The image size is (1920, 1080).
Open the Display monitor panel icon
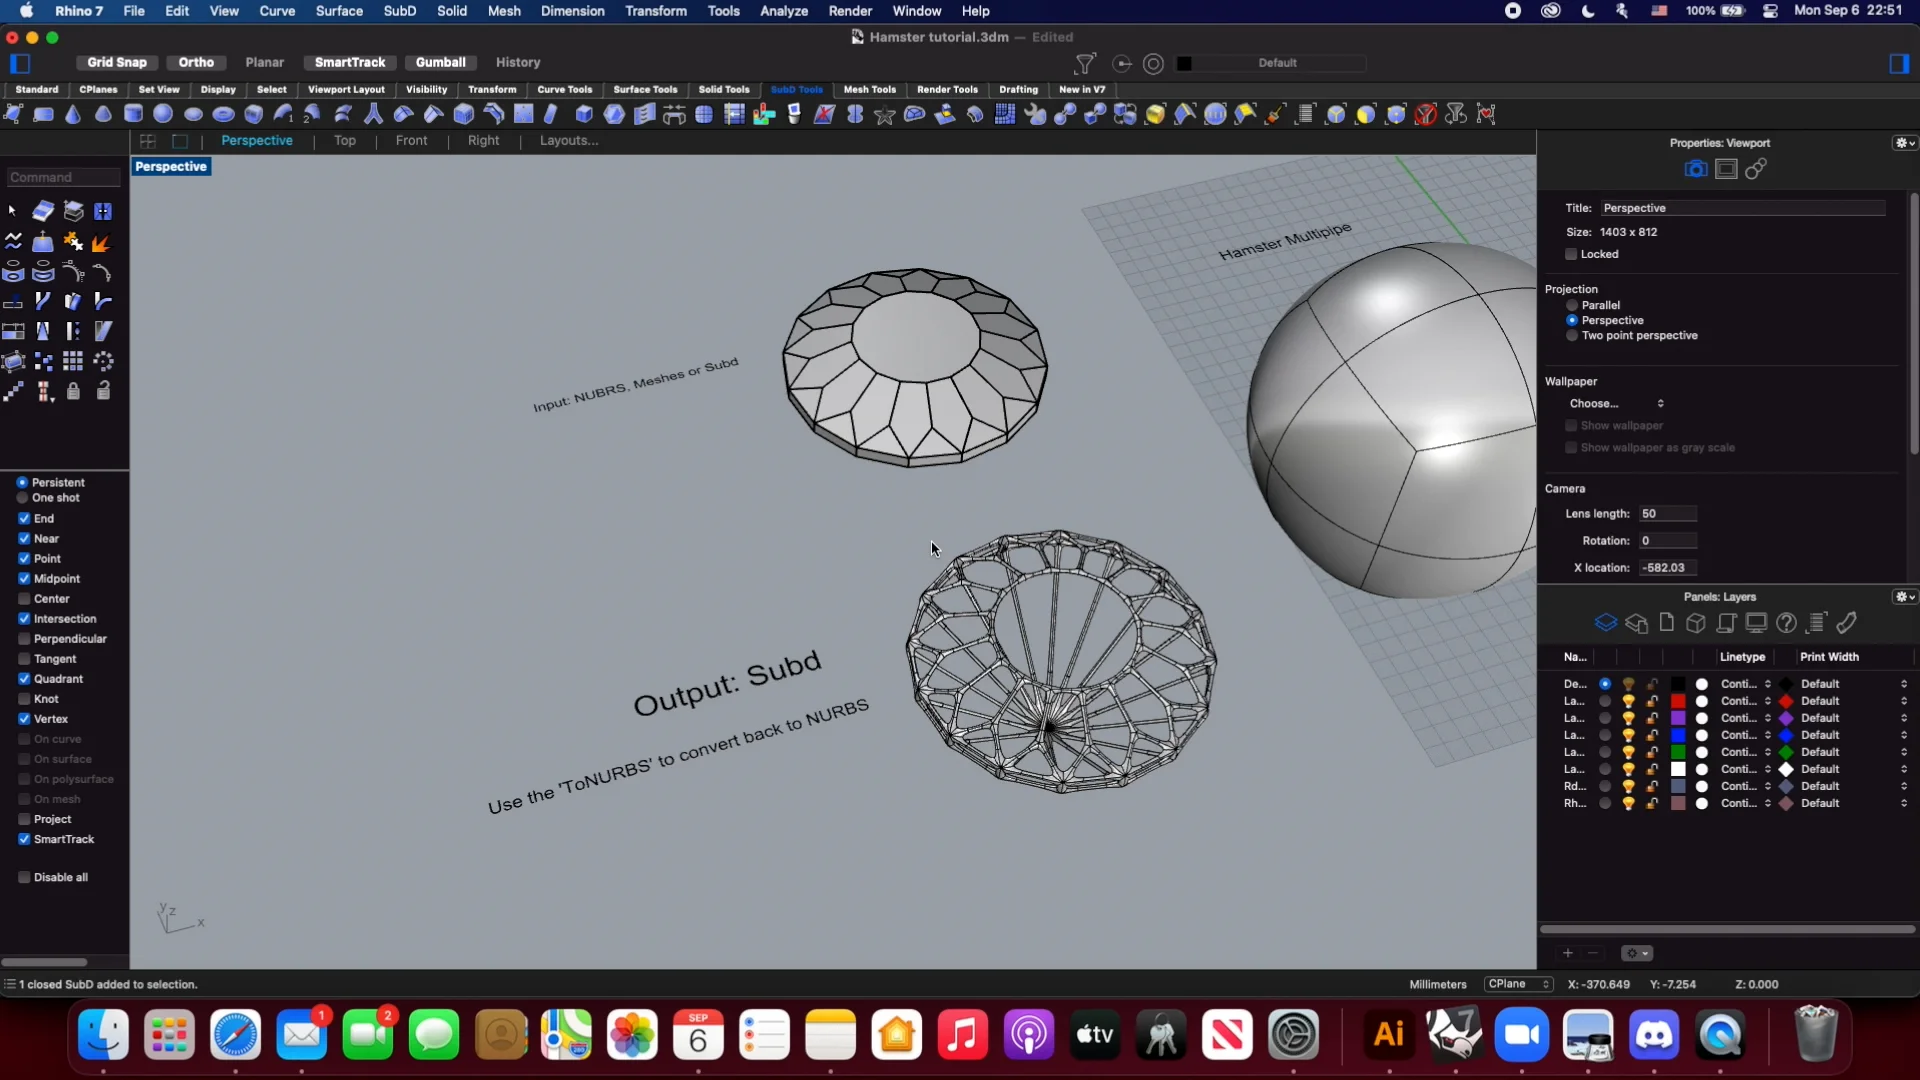[1756, 623]
